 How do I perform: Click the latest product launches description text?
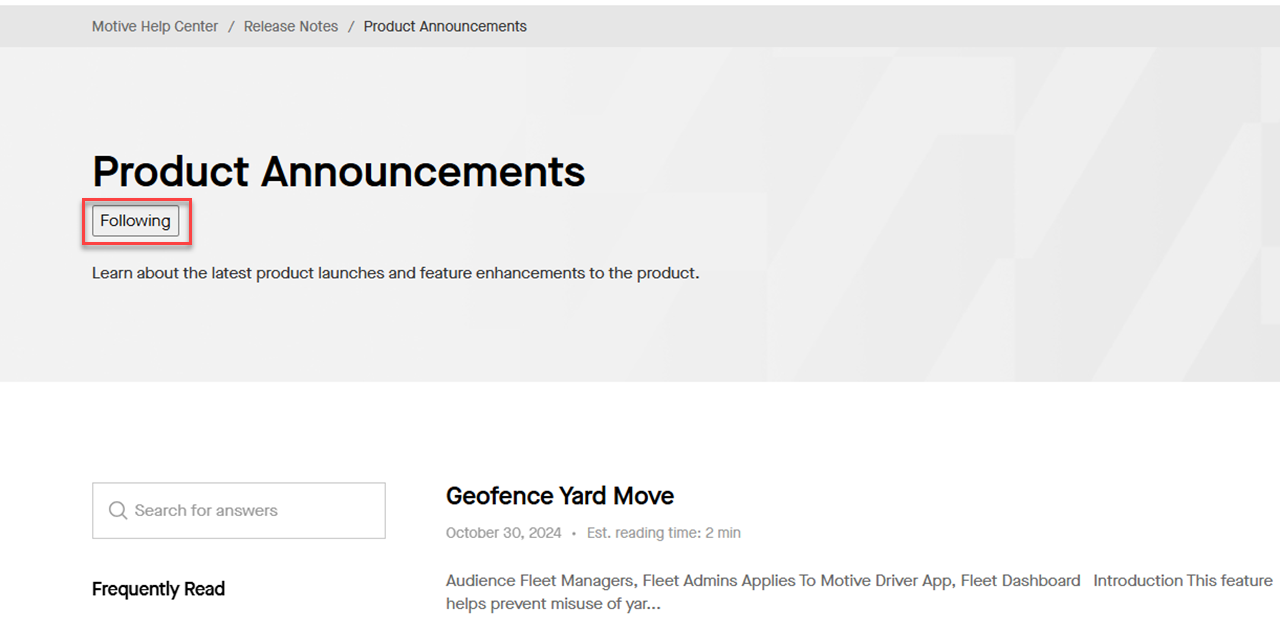coord(396,273)
